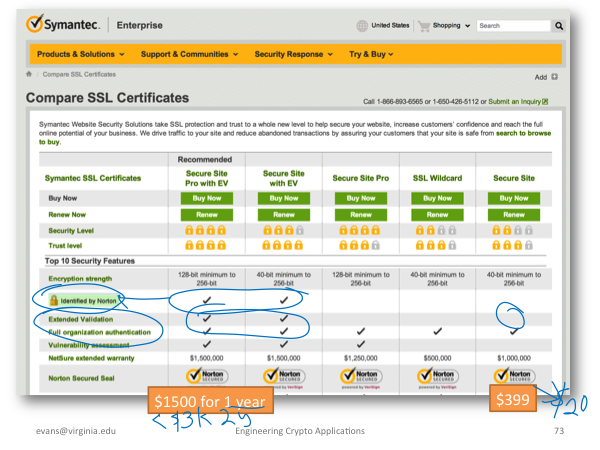Viewport: 600px width, 450px height.
Task: Click the $1,000,000 warranty value
Action: tap(514, 358)
